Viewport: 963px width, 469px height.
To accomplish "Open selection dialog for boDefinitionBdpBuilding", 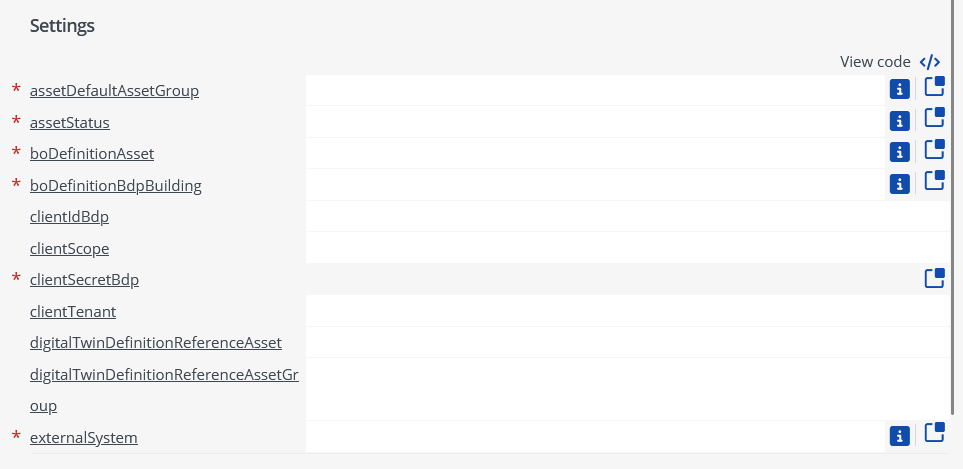I will (x=935, y=180).
